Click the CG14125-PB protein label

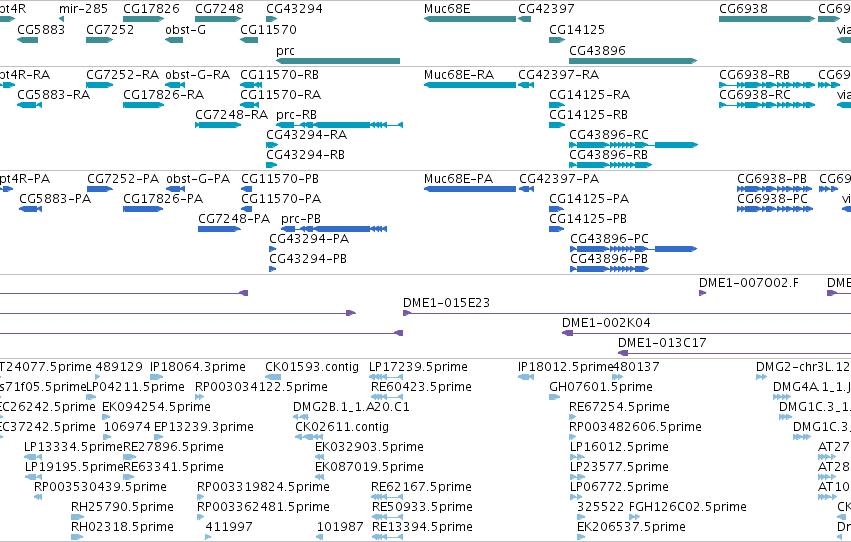tap(588, 219)
